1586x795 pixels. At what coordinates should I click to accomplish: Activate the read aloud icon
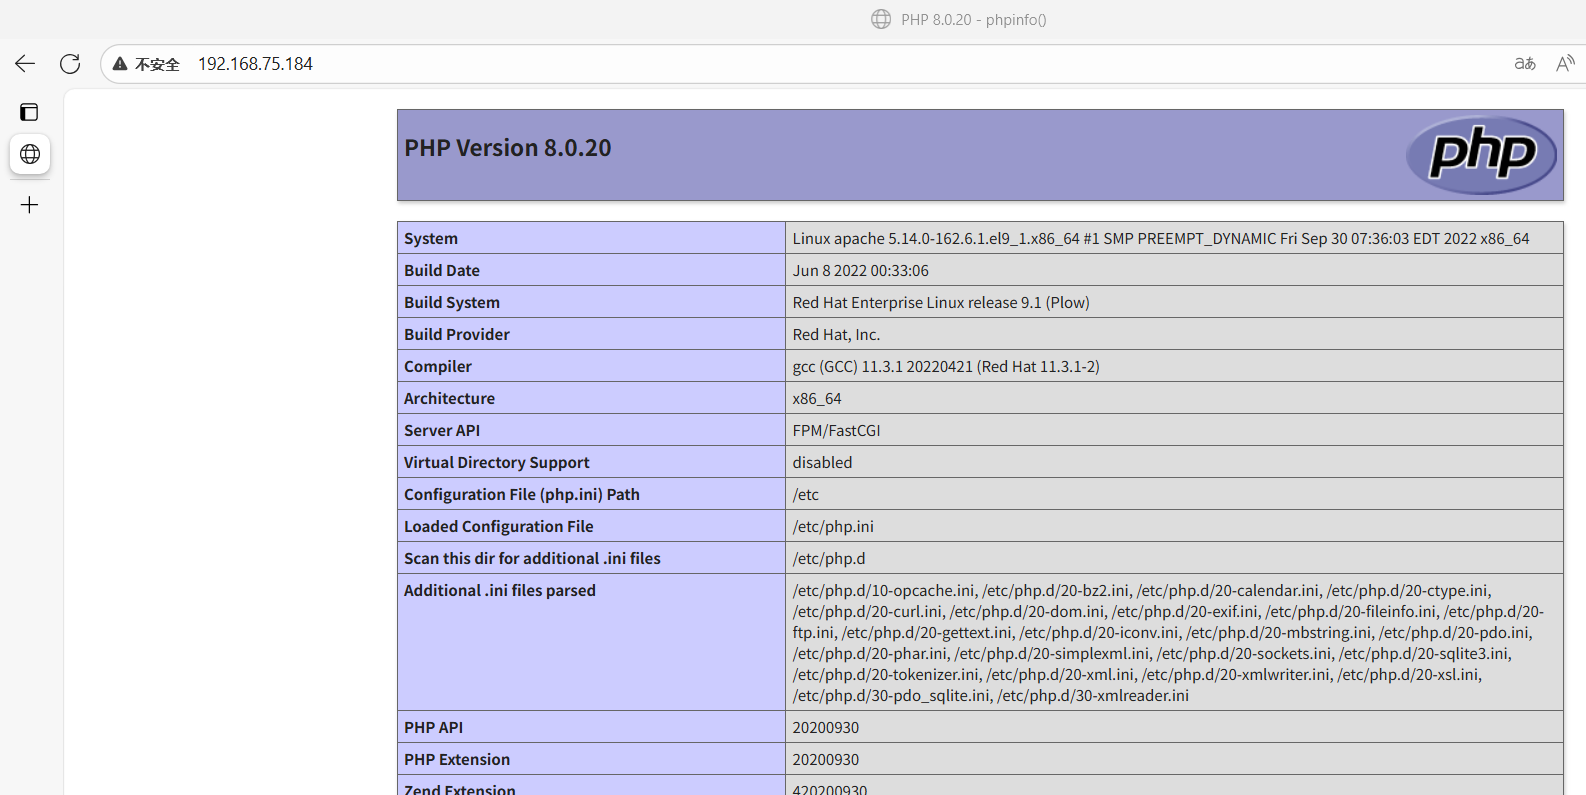[x=1565, y=64]
